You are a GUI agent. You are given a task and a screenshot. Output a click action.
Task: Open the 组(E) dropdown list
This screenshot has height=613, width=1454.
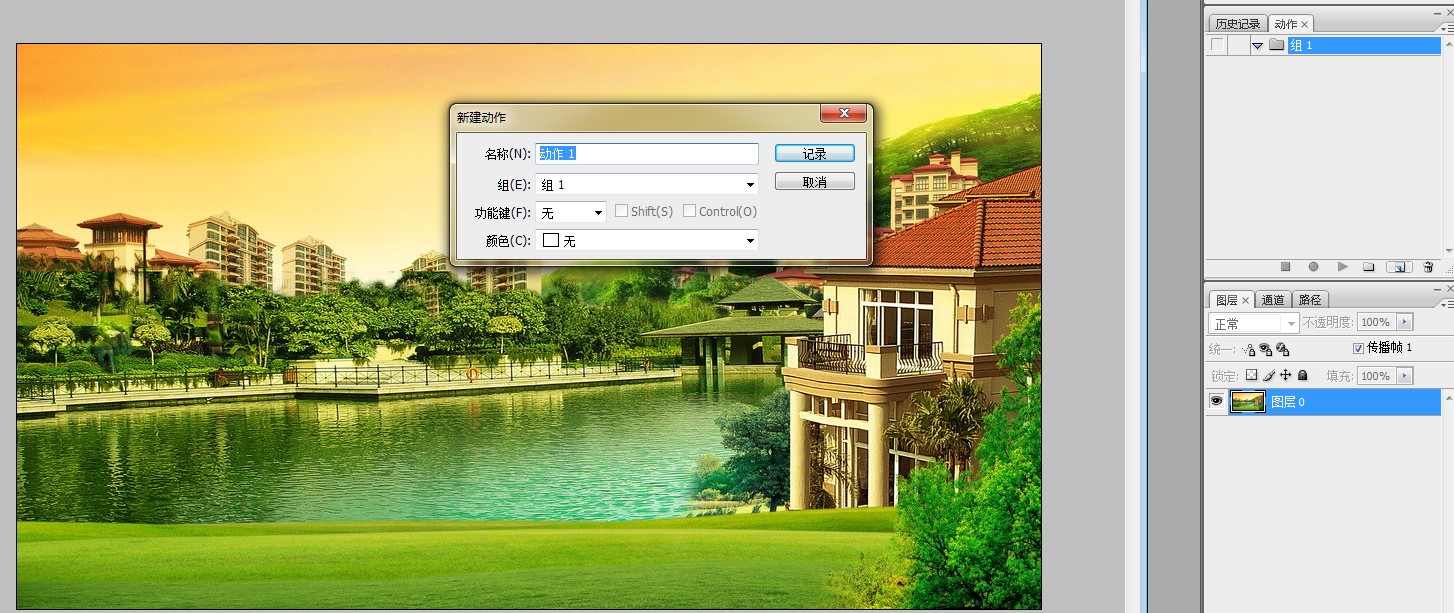coord(750,185)
